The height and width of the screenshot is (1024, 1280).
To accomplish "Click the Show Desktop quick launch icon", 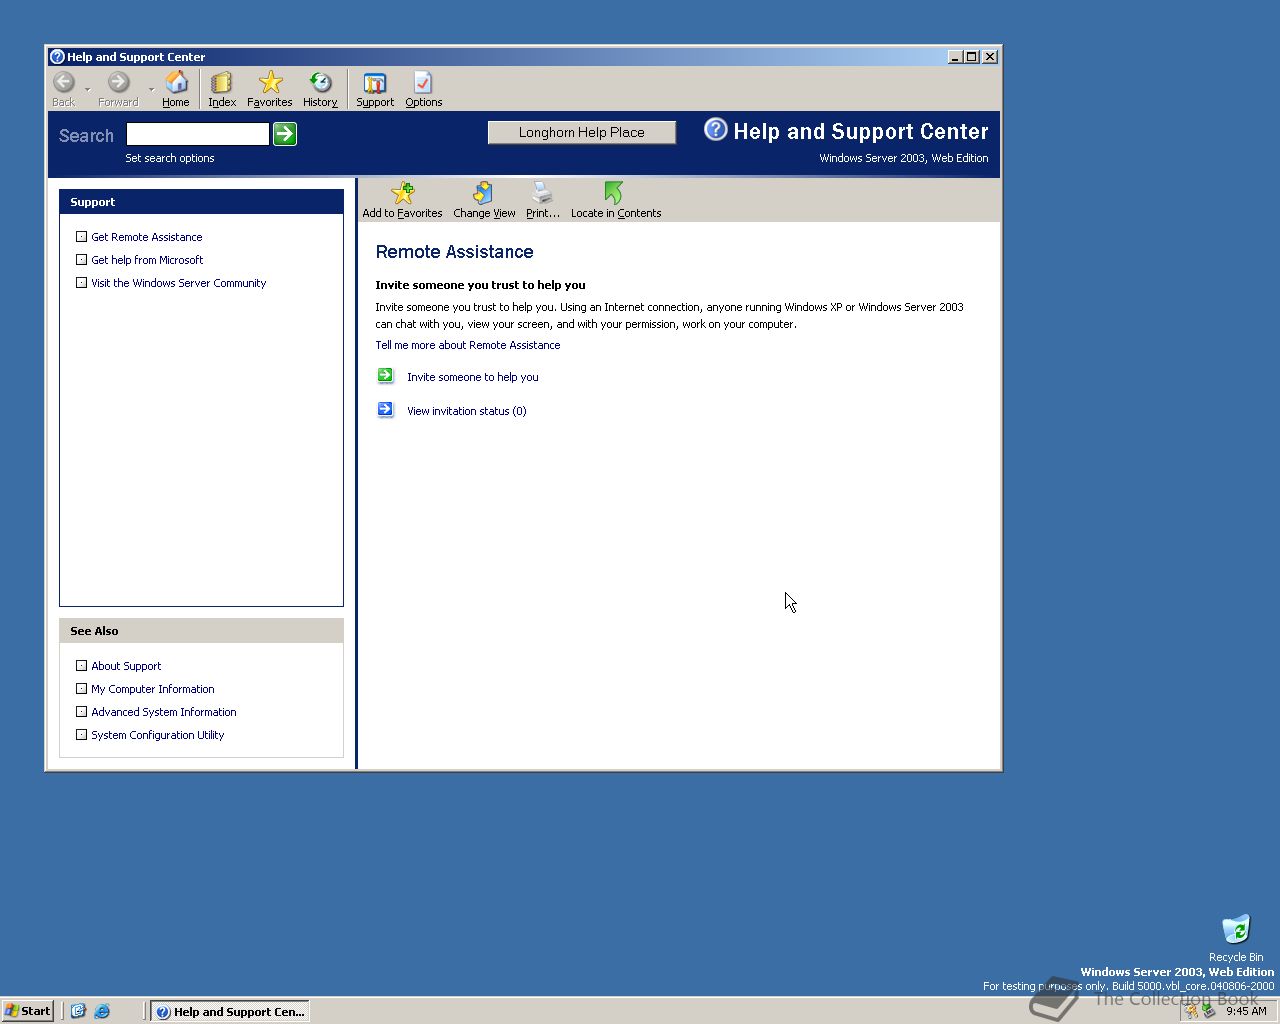I will [79, 1011].
